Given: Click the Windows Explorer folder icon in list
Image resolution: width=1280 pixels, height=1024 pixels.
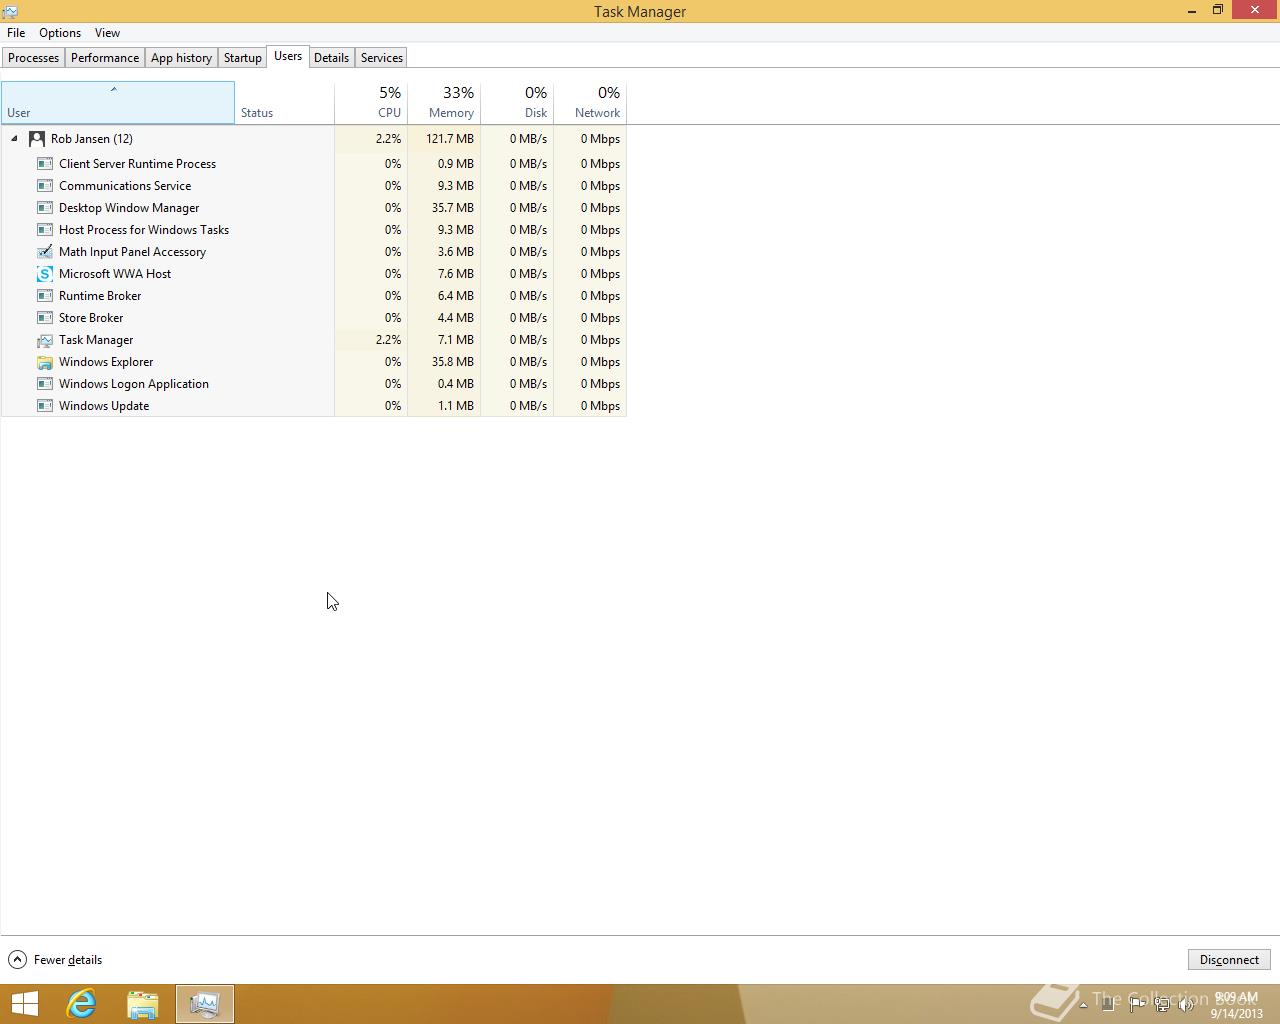Looking at the screenshot, I should click(45, 362).
